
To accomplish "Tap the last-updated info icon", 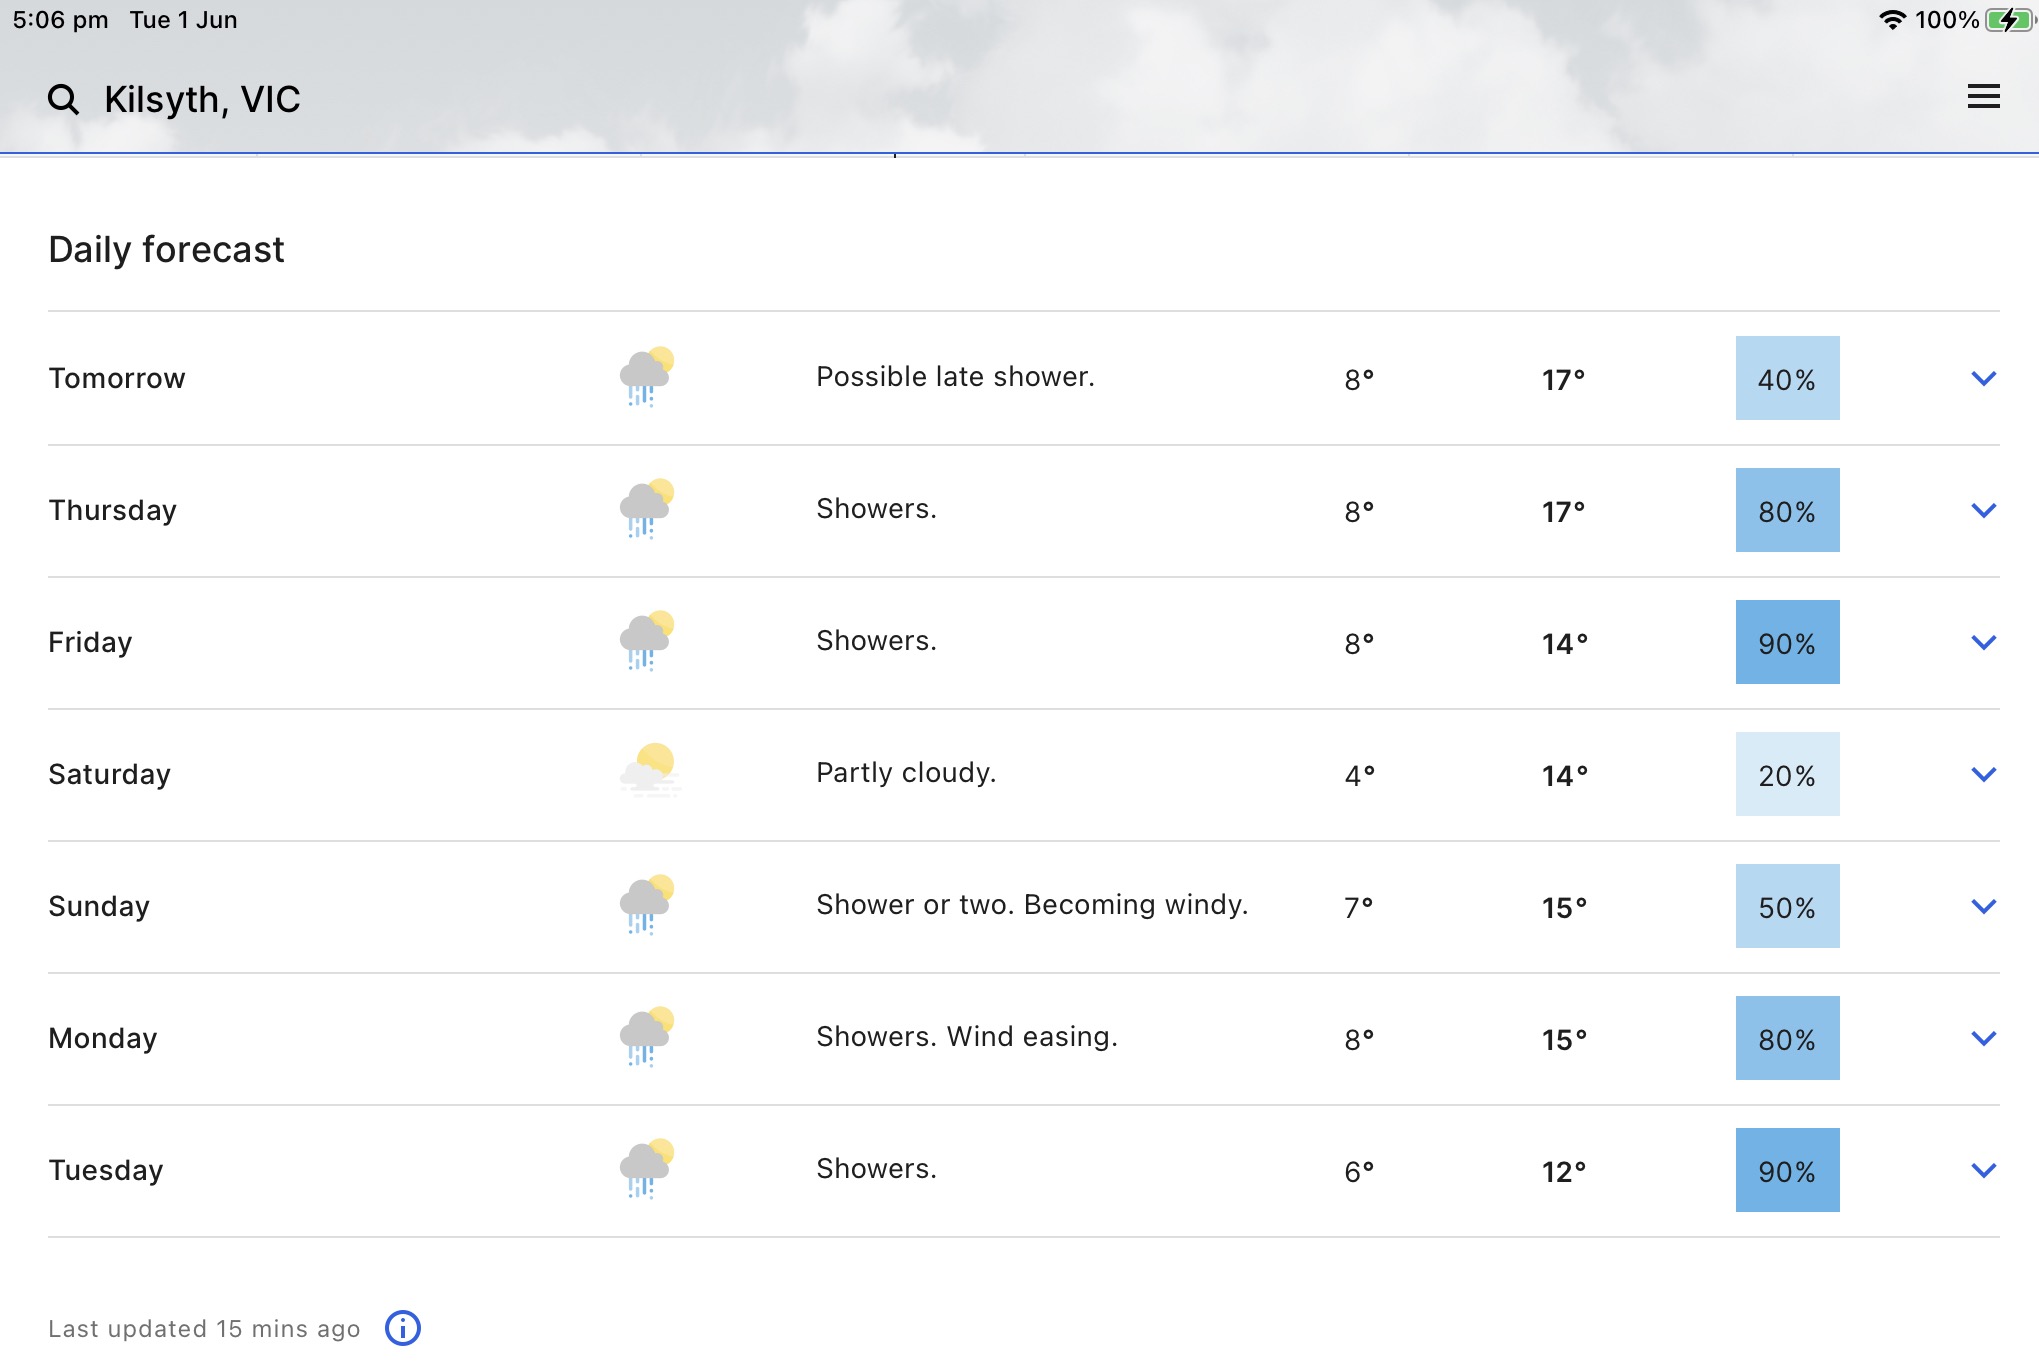I will point(402,1328).
